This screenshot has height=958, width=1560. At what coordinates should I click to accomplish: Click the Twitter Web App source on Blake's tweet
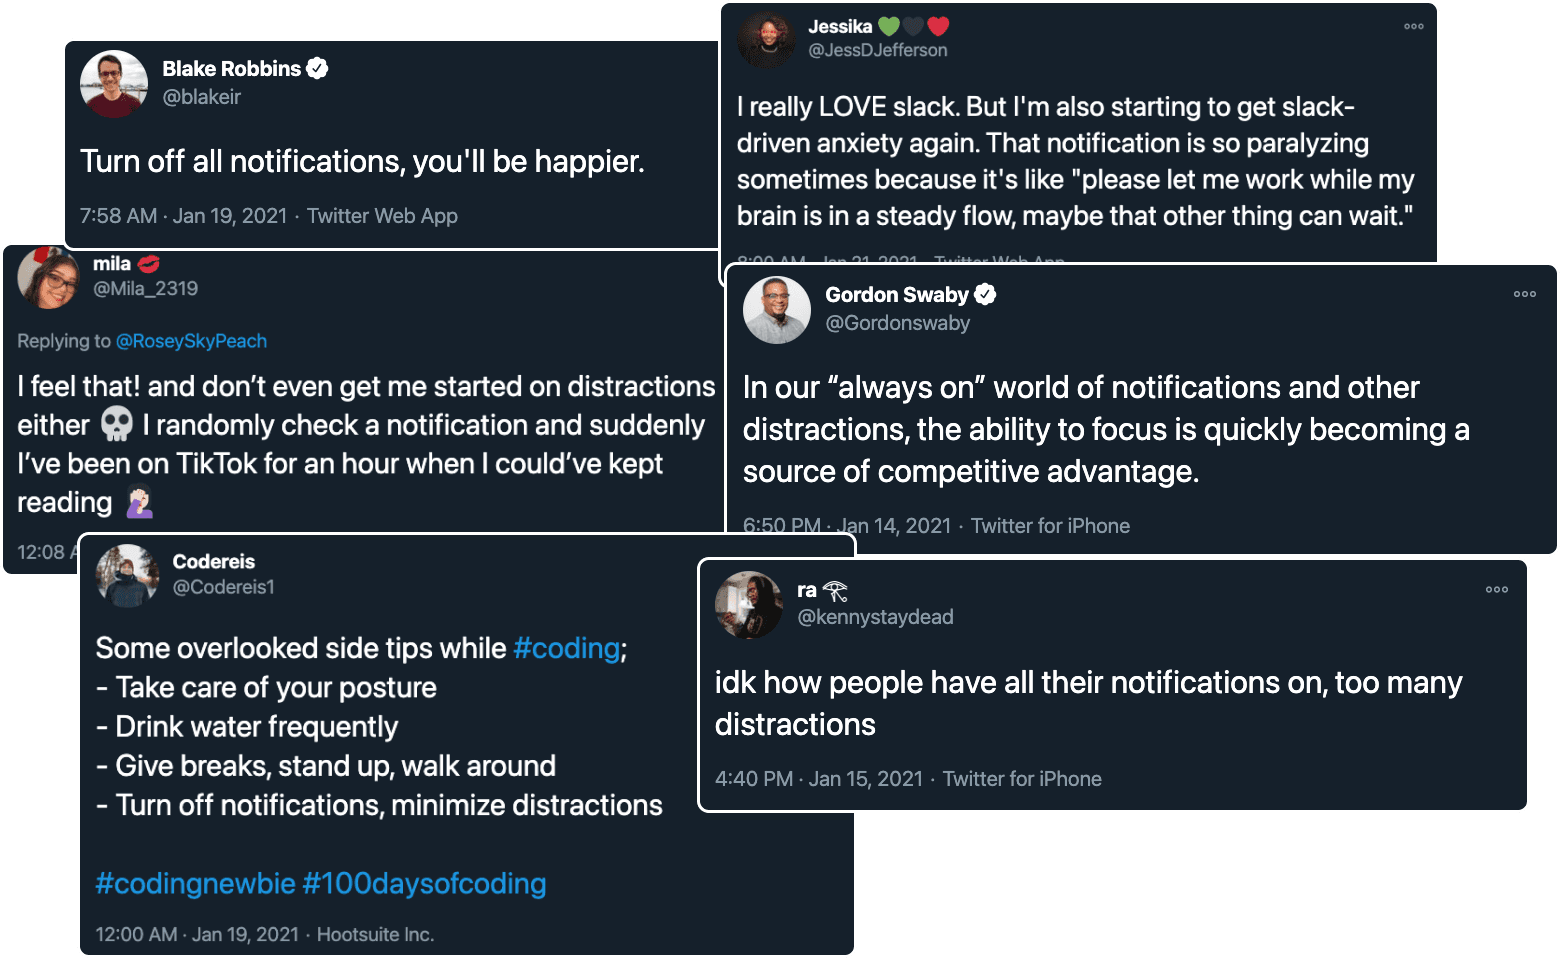tap(382, 216)
